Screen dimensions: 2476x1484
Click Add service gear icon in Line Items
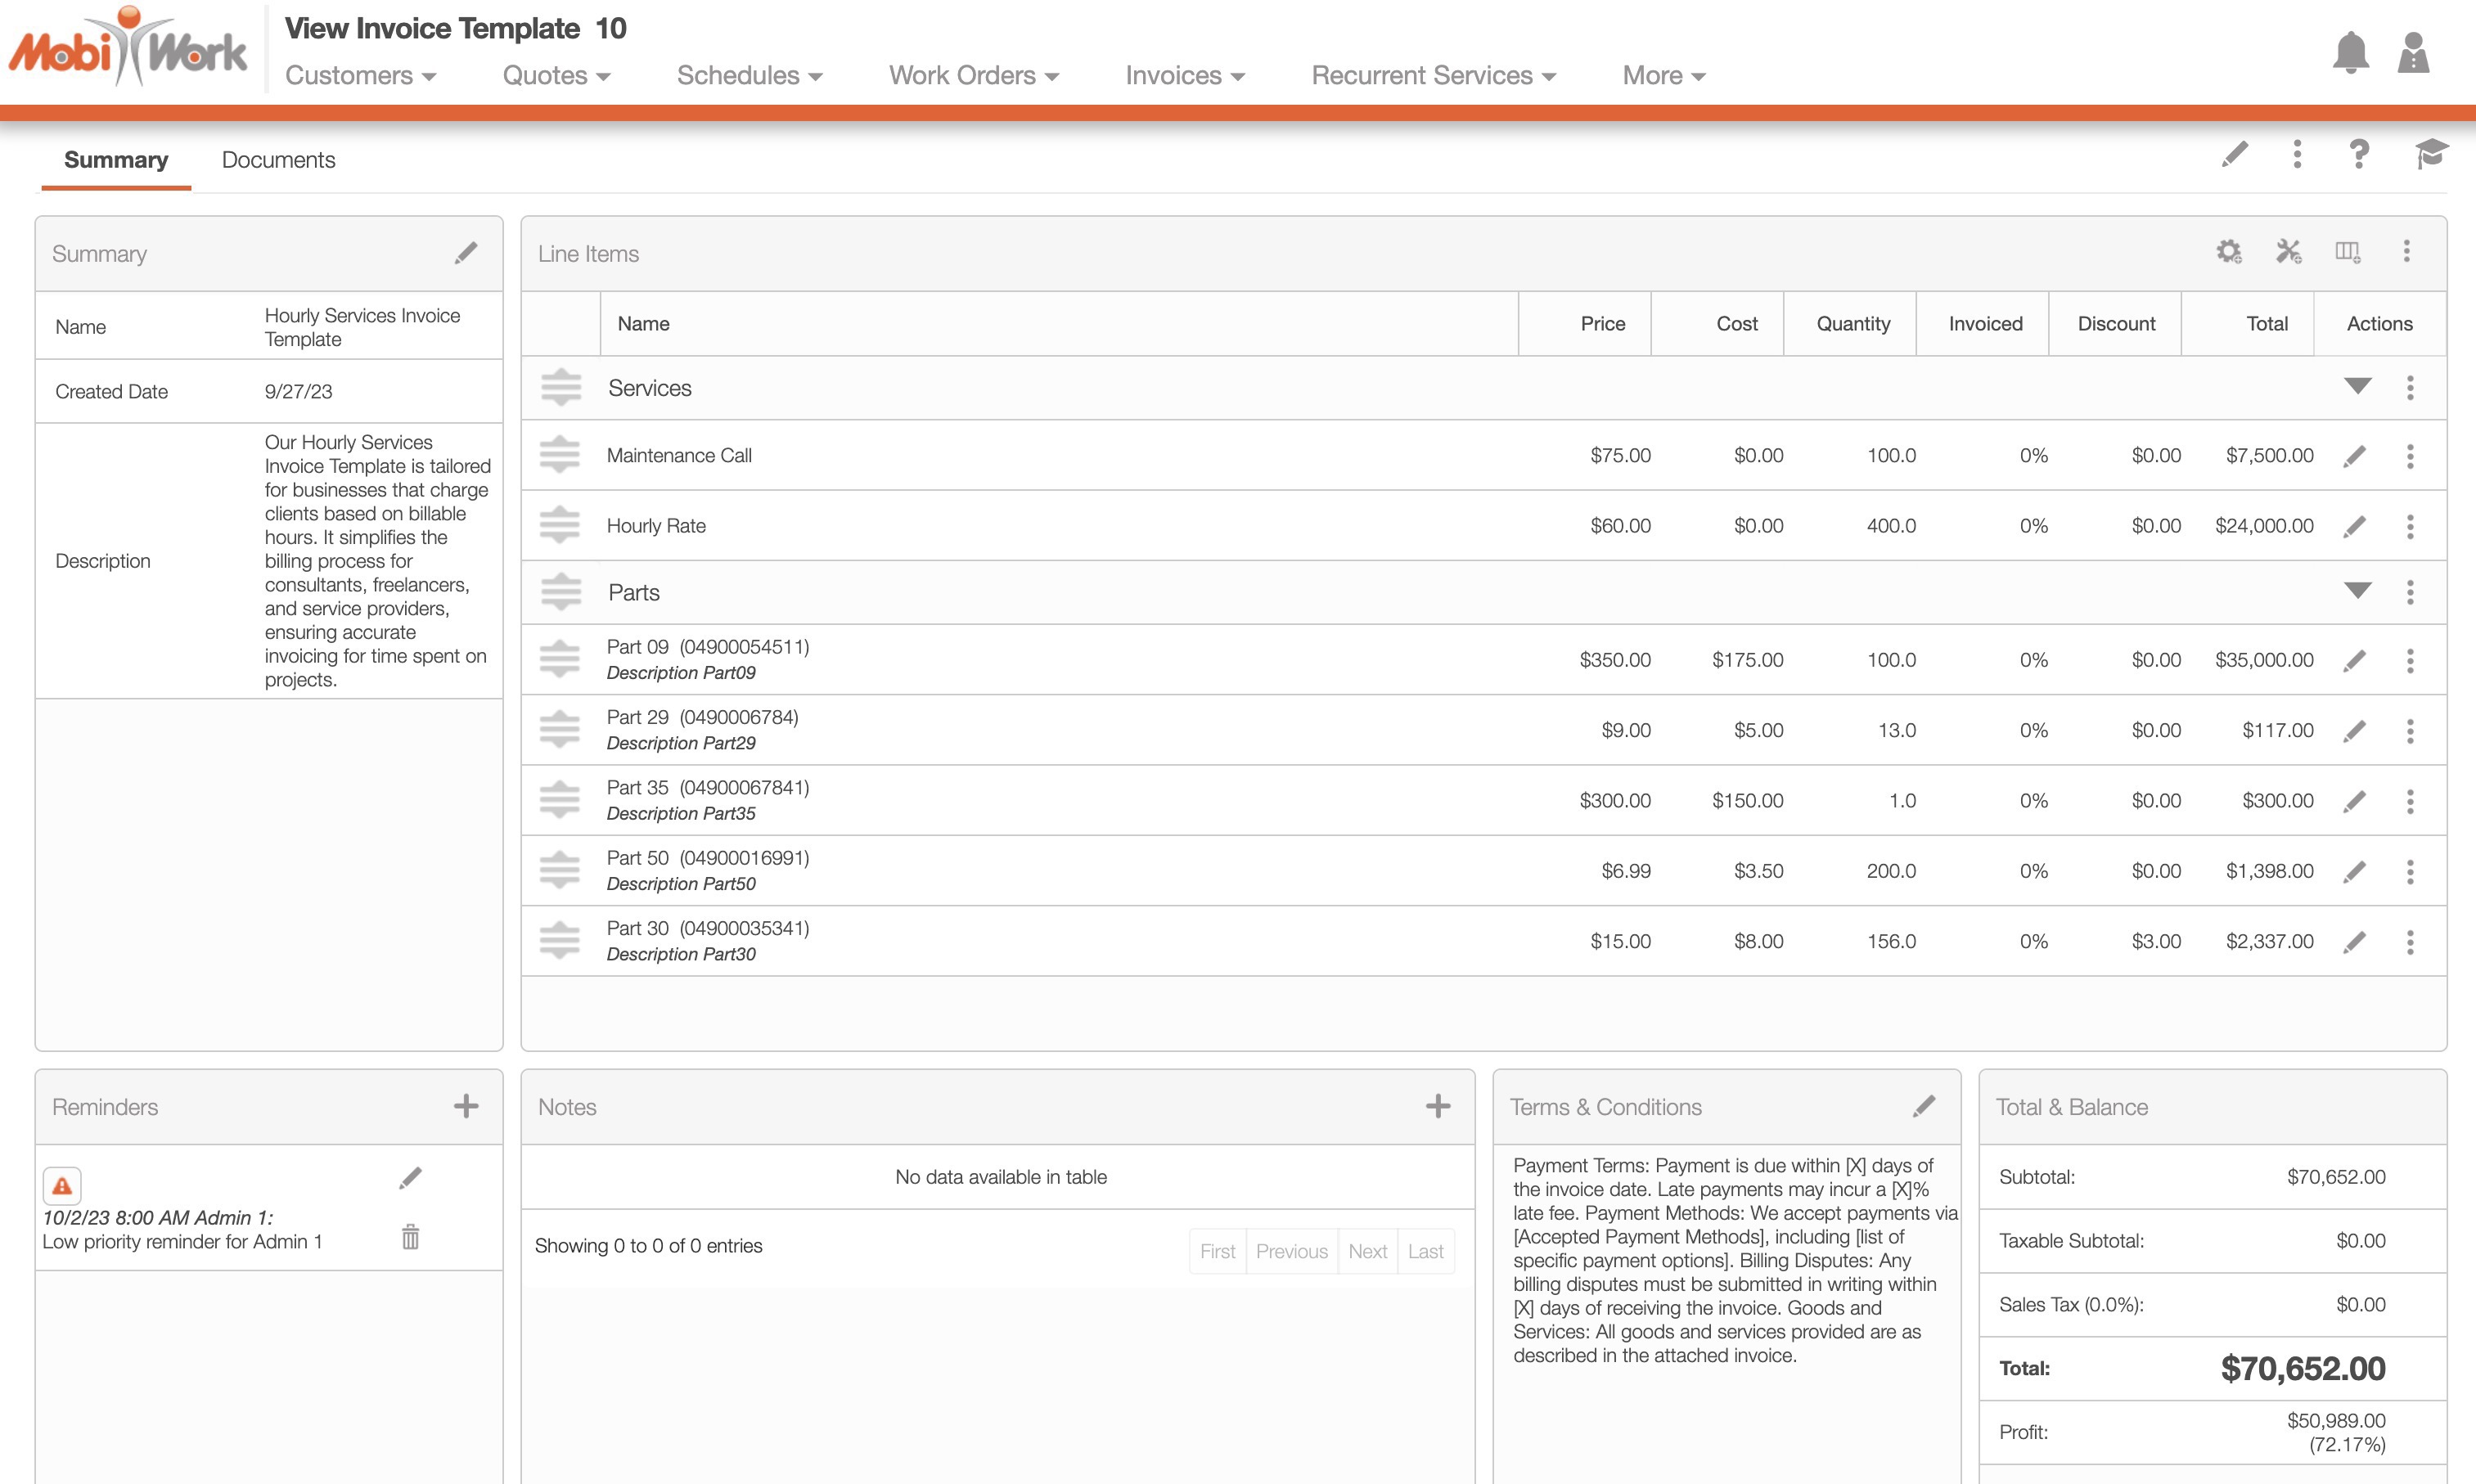2228,252
